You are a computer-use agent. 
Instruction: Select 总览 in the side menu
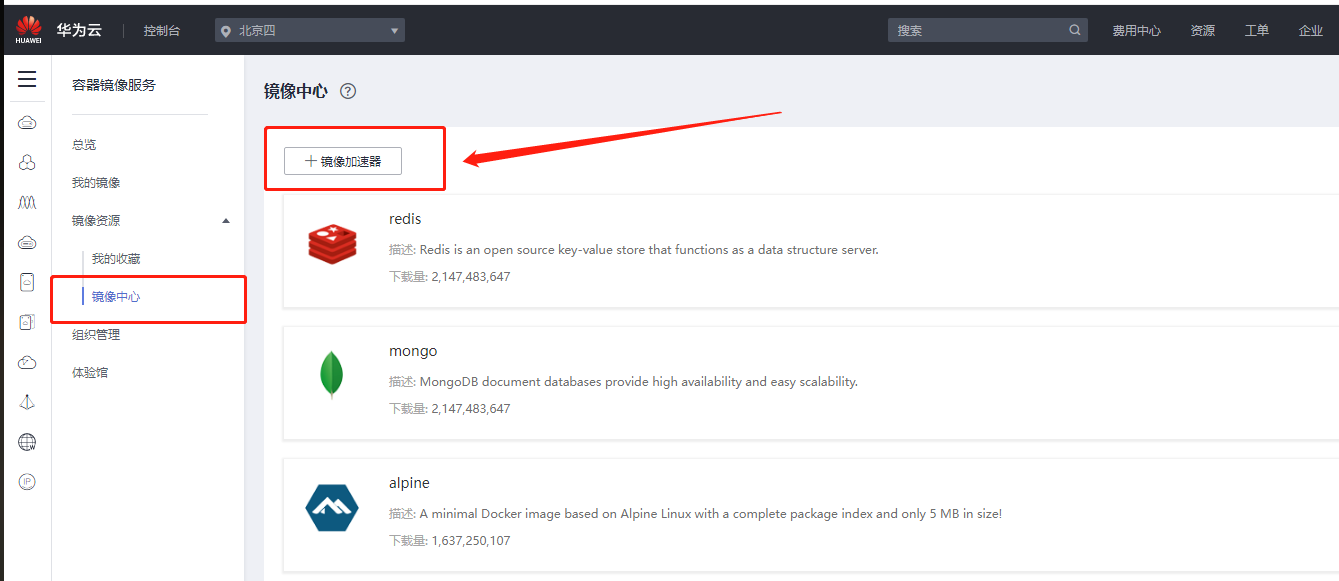point(84,145)
